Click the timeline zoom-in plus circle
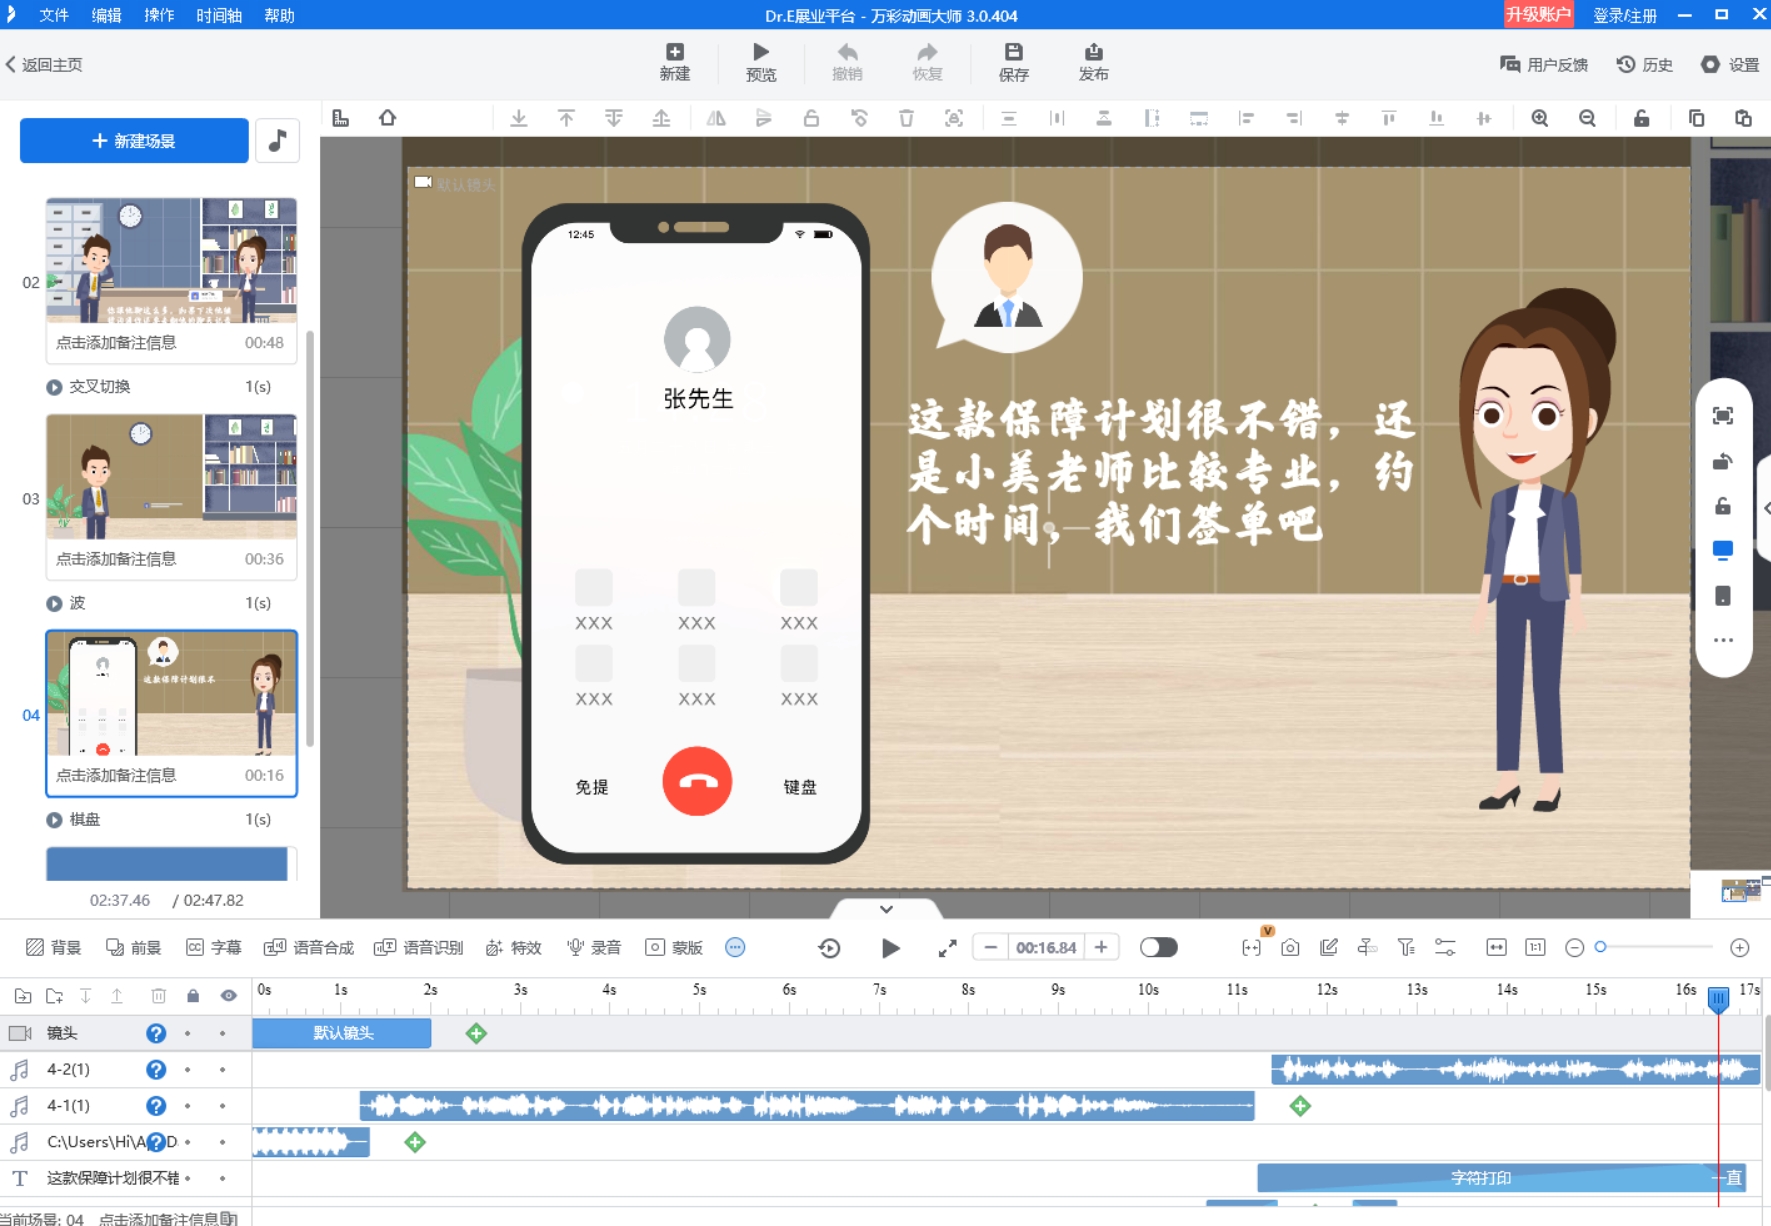The height and width of the screenshot is (1226, 1771). coord(1740,947)
